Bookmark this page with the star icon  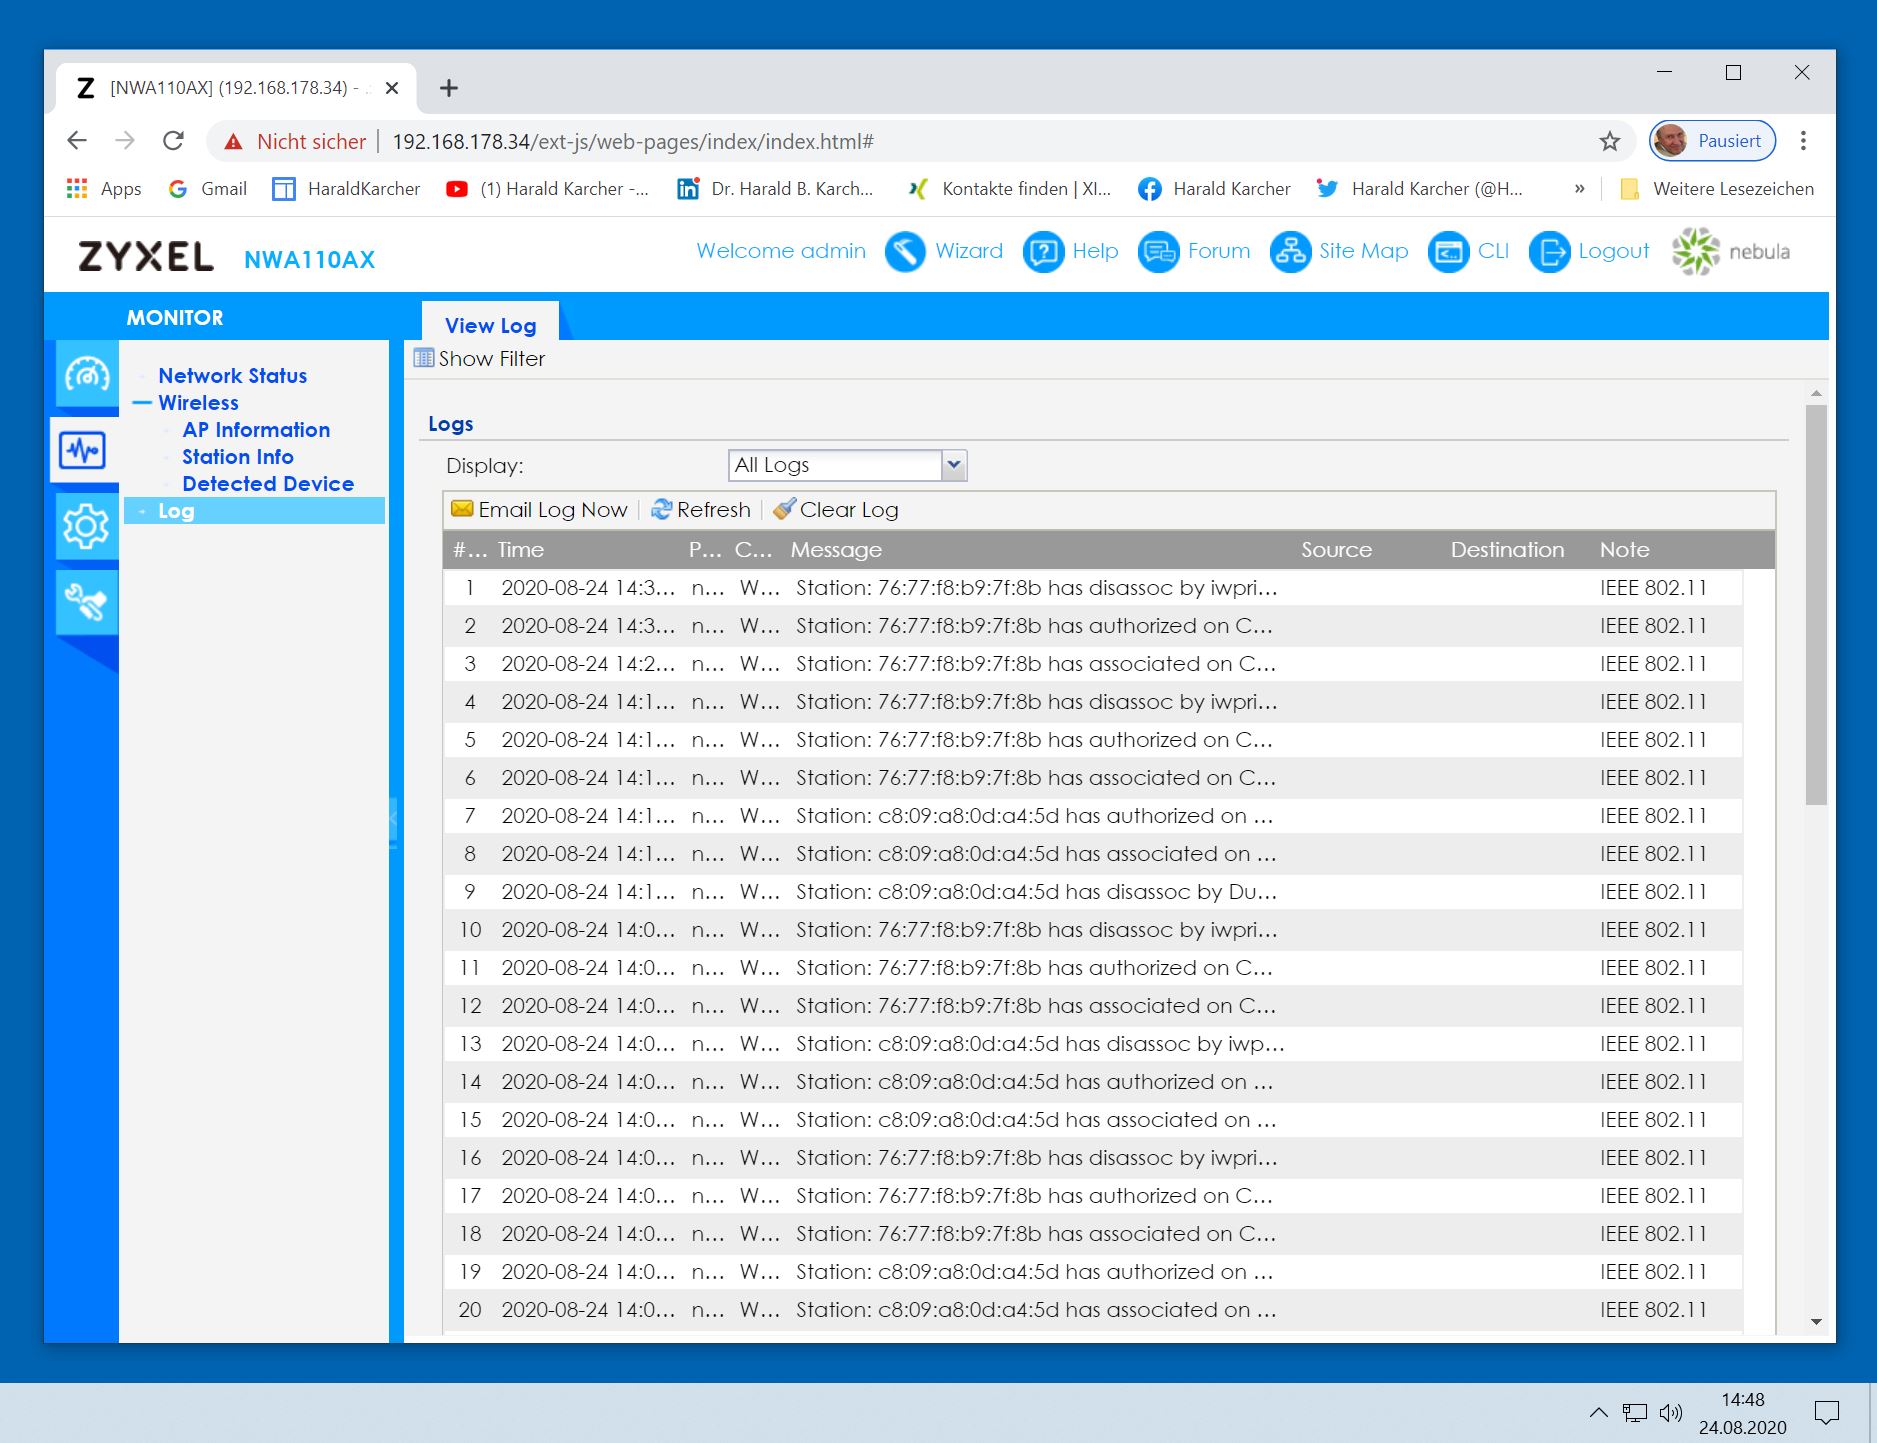click(1609, 142)
